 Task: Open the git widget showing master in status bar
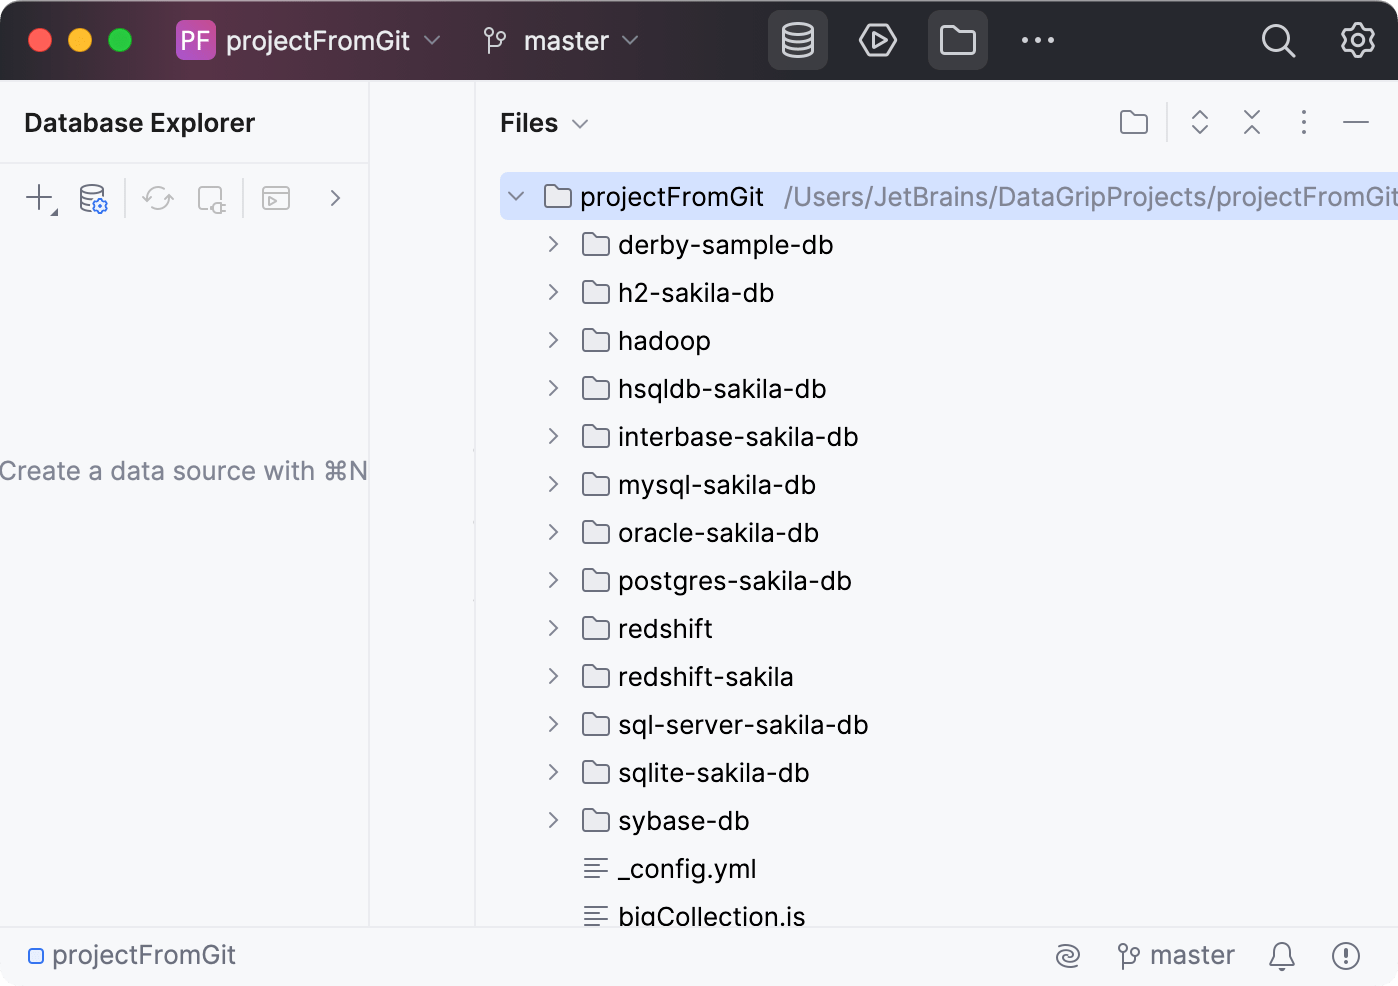click(x=1176, y=955)
